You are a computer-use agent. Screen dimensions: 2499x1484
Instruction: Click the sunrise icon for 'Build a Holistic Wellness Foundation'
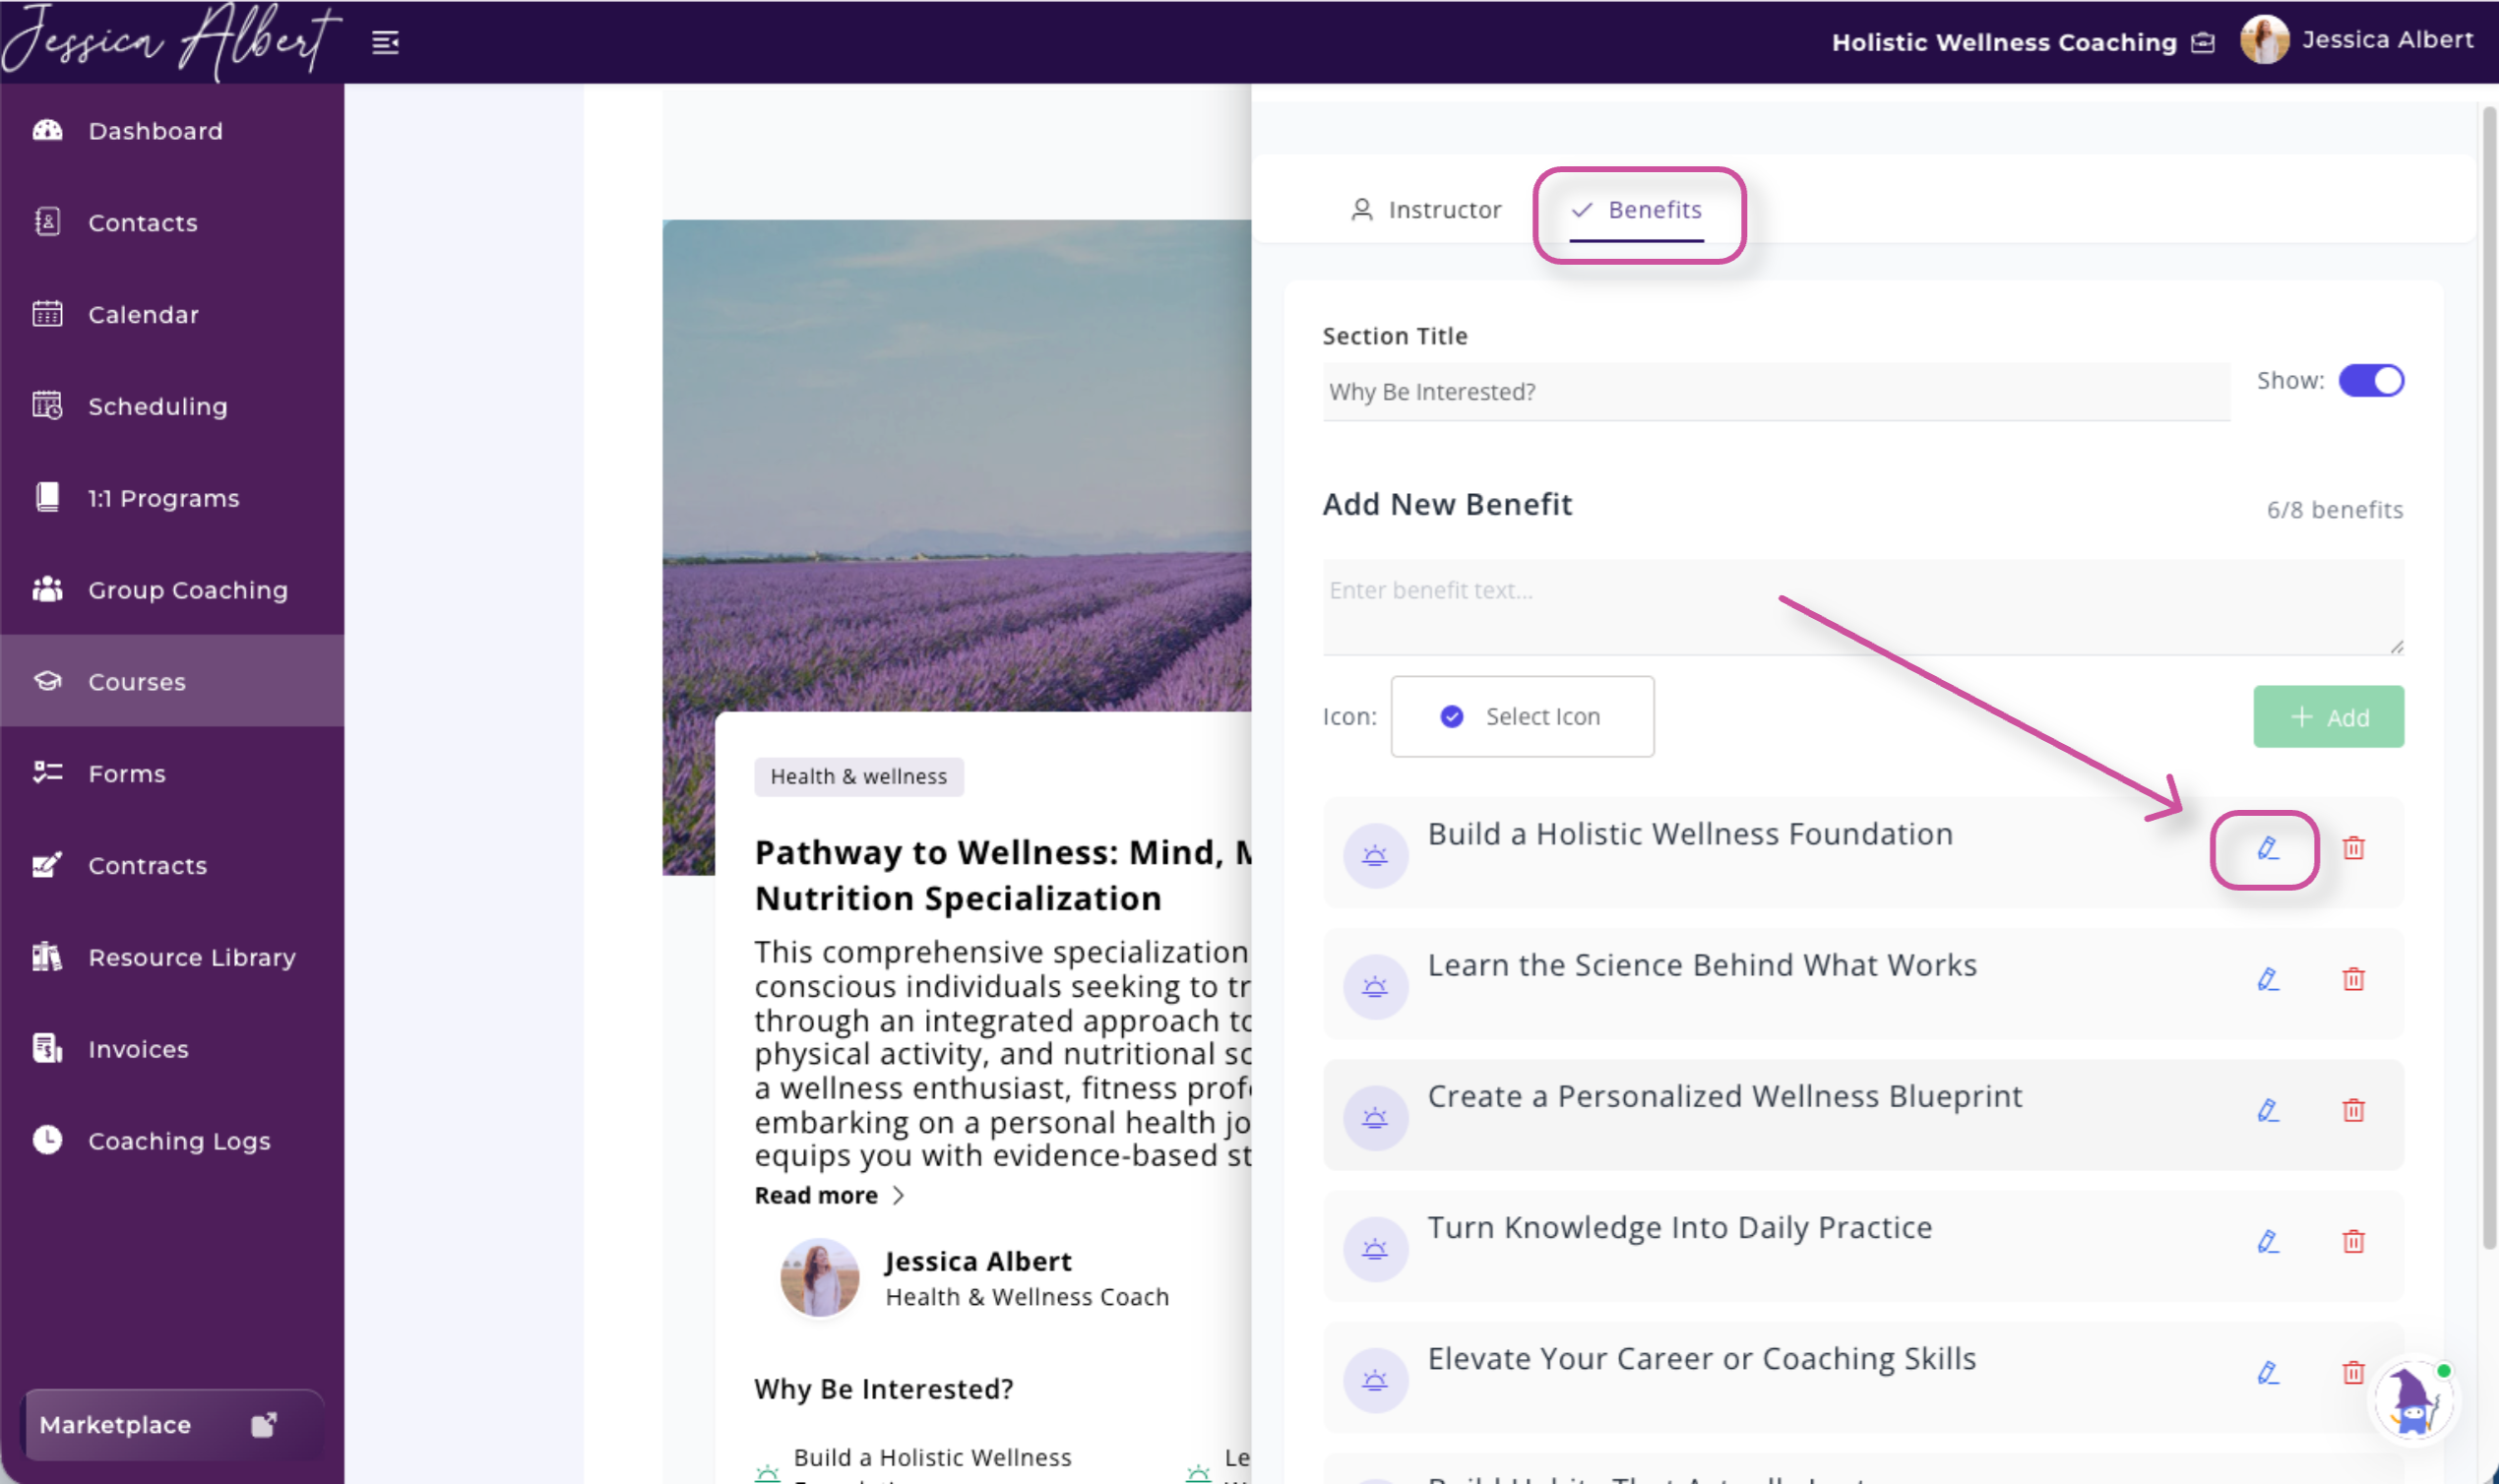coord(1375,856)
